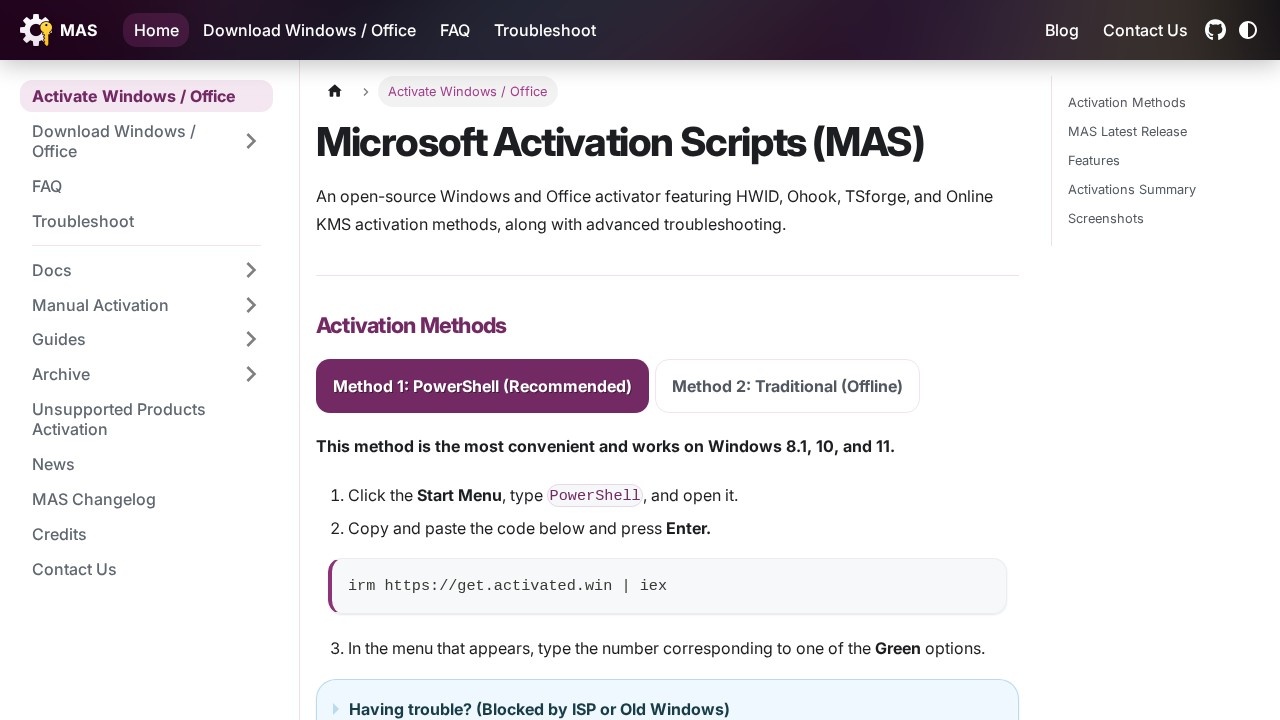Viewport: 1280px width, 720px height.
Task: Expand the Guides sidebar chevron
Action: [251, 339]
